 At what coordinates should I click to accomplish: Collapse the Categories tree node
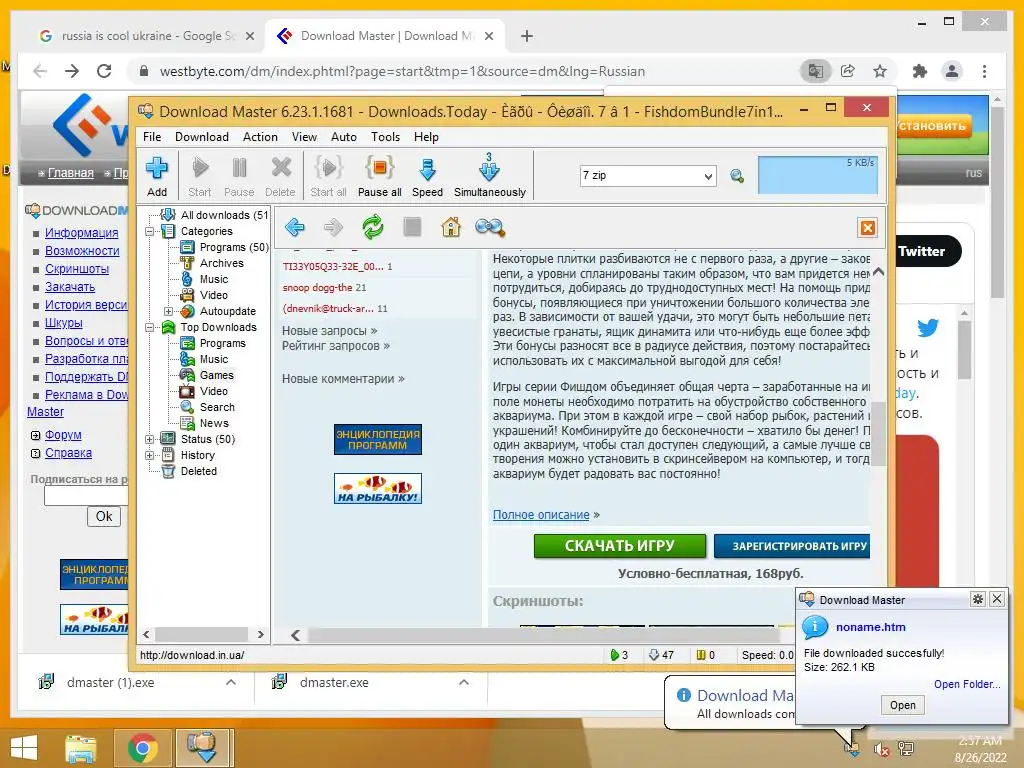coord(150,231)
